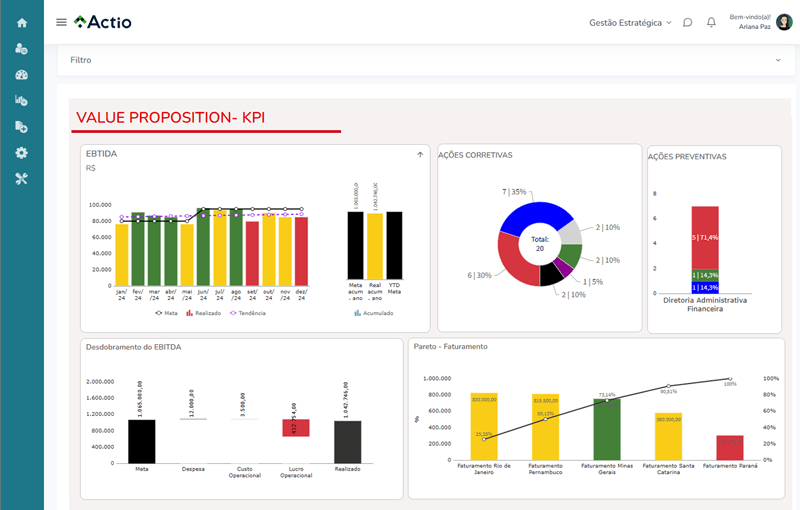Click the Filtro label

point(81,60)
